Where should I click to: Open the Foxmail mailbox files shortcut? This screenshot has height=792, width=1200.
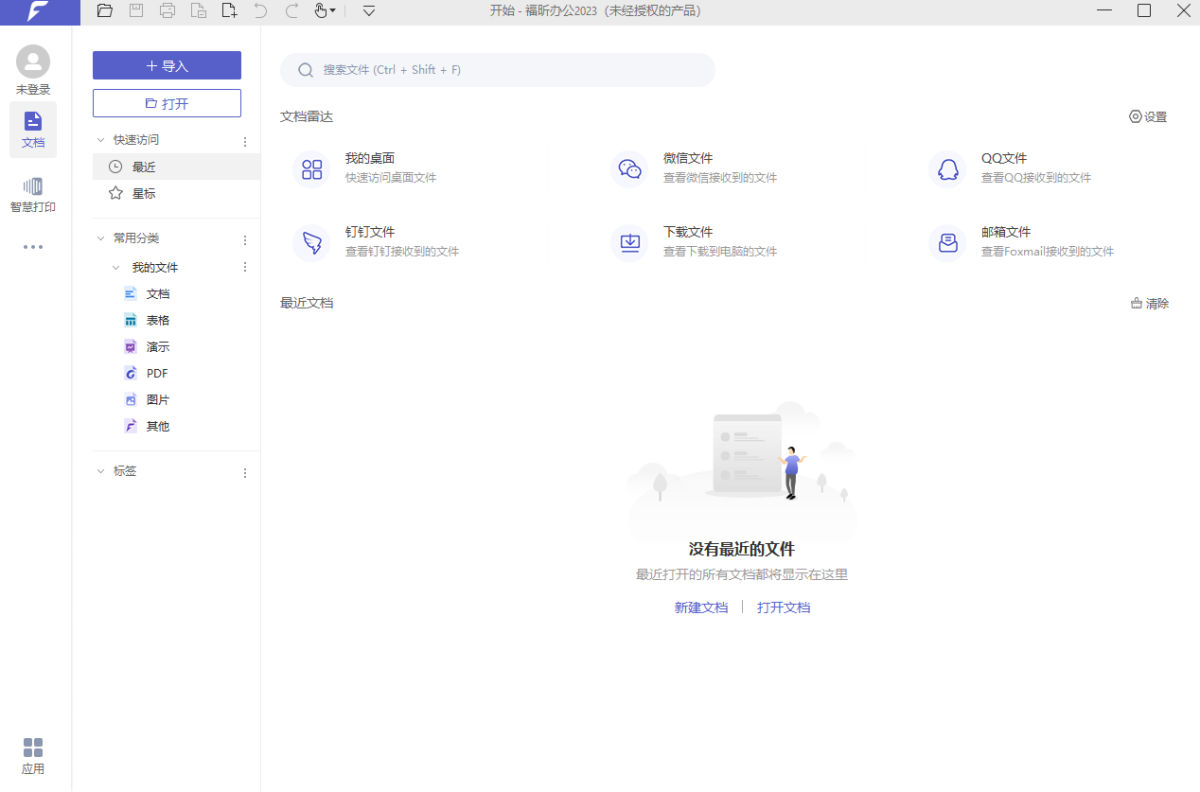(1007, 241)
